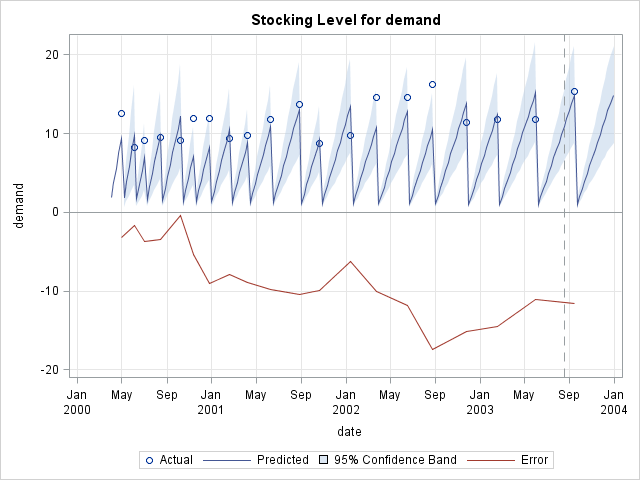Click the first actual data point at May 2000

[x=121, y=113]
